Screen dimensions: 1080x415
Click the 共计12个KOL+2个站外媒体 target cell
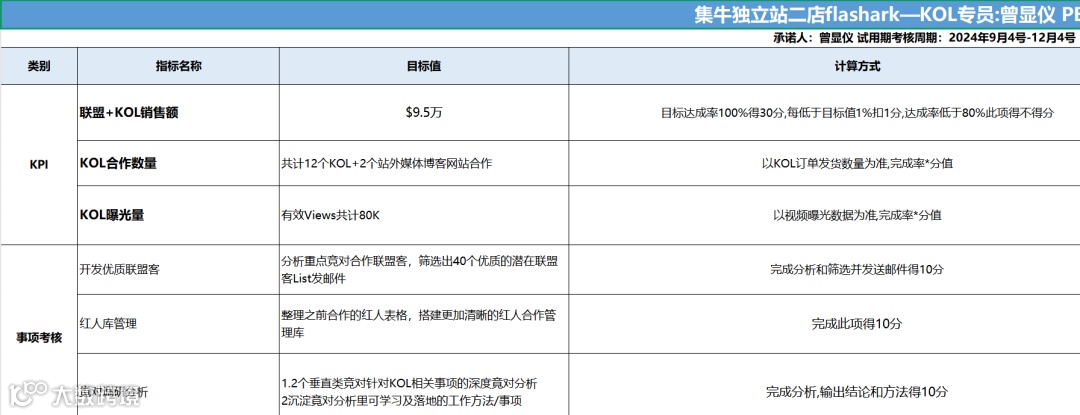click(x=424, y=163)
